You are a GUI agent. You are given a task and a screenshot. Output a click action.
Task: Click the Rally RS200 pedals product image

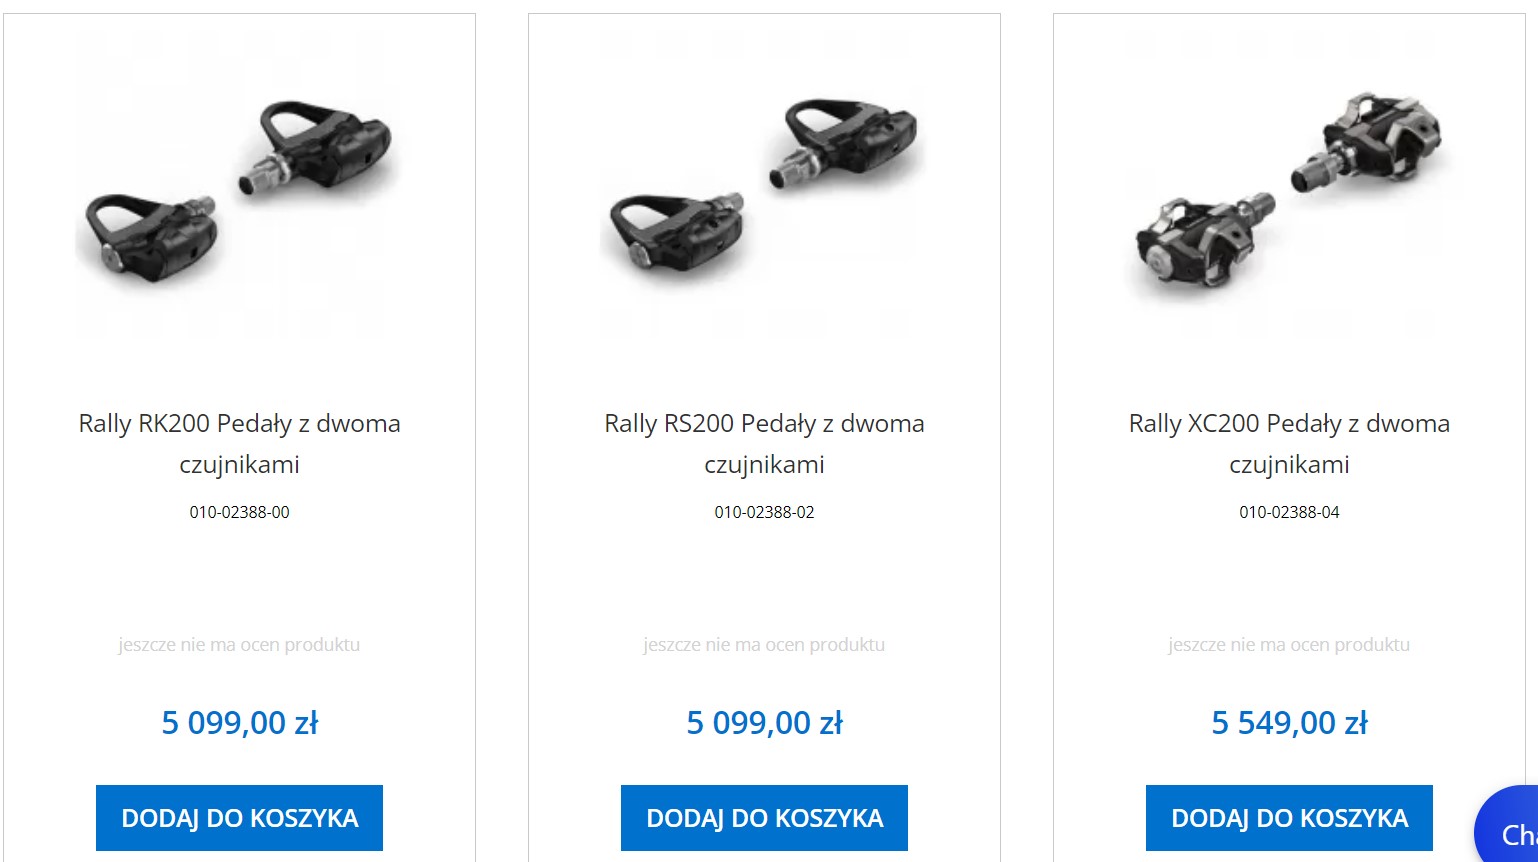click(x=764, y=186)
